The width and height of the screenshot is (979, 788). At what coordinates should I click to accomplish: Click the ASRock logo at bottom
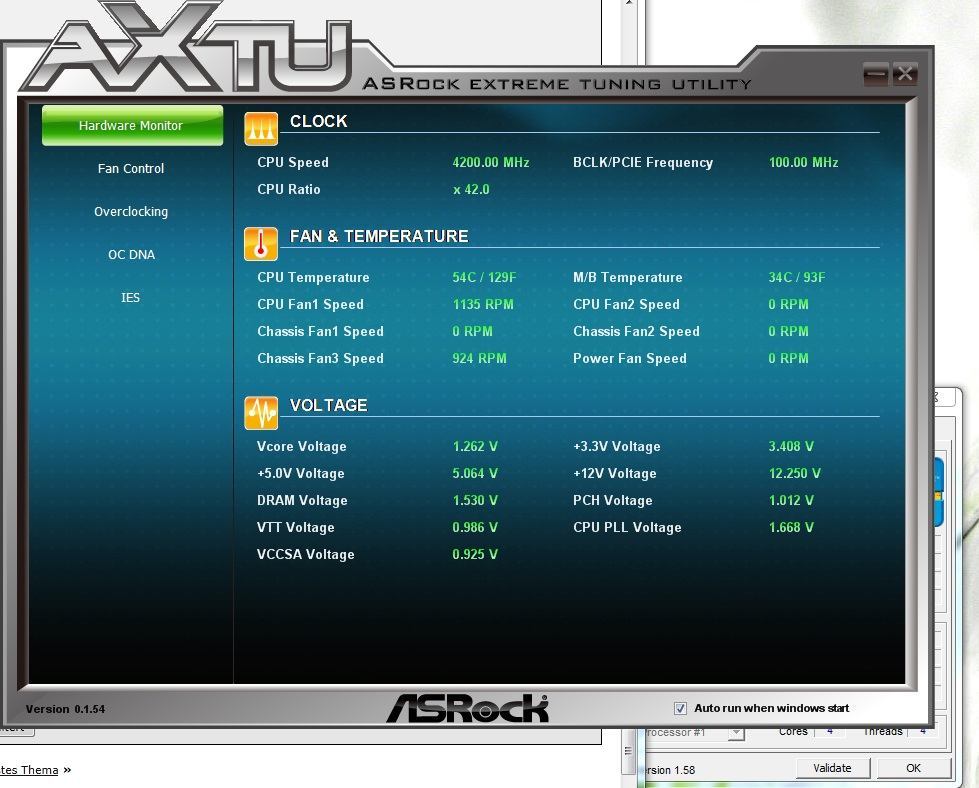pyautogui.click(x=468, y=709)
